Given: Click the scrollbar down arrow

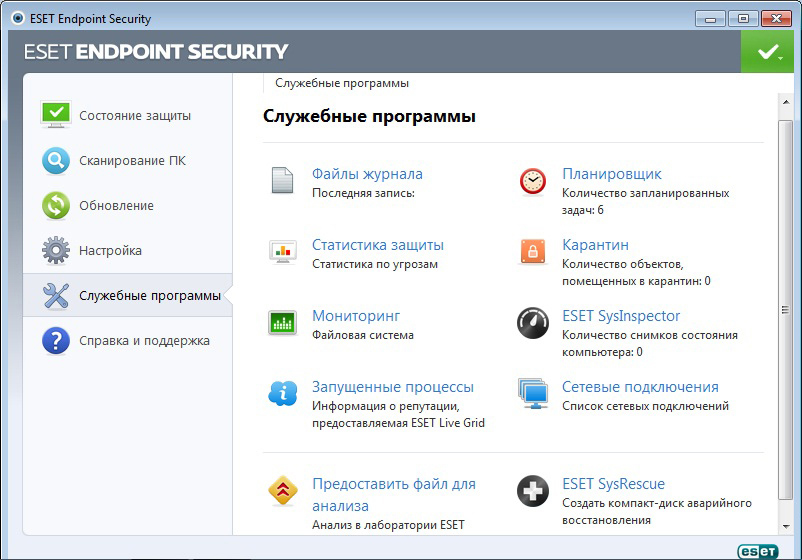Looking at the screenshot, I should [x=786, y=526].
